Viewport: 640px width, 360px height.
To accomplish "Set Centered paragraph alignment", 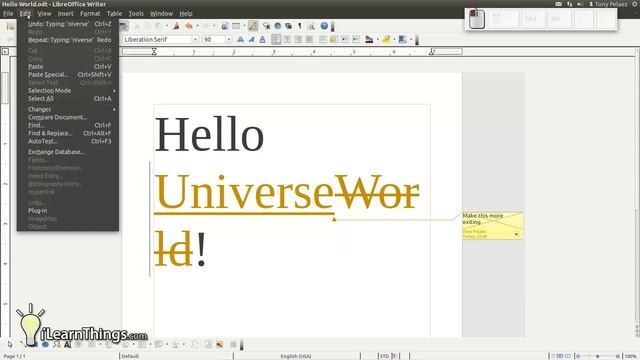I will point(287,40).
